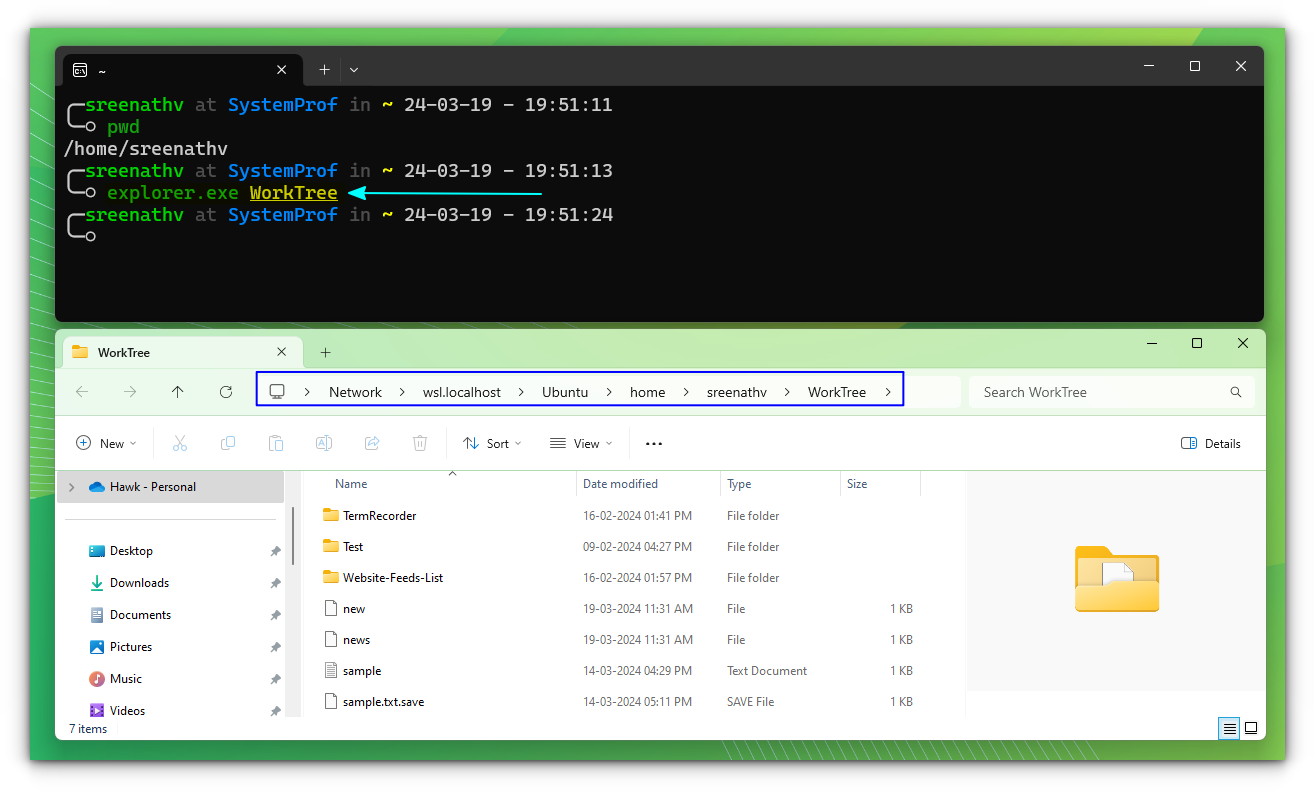Delete selection with the trash icon
1315x792 pixels.
pyautogui.click(x=419, y=443)
